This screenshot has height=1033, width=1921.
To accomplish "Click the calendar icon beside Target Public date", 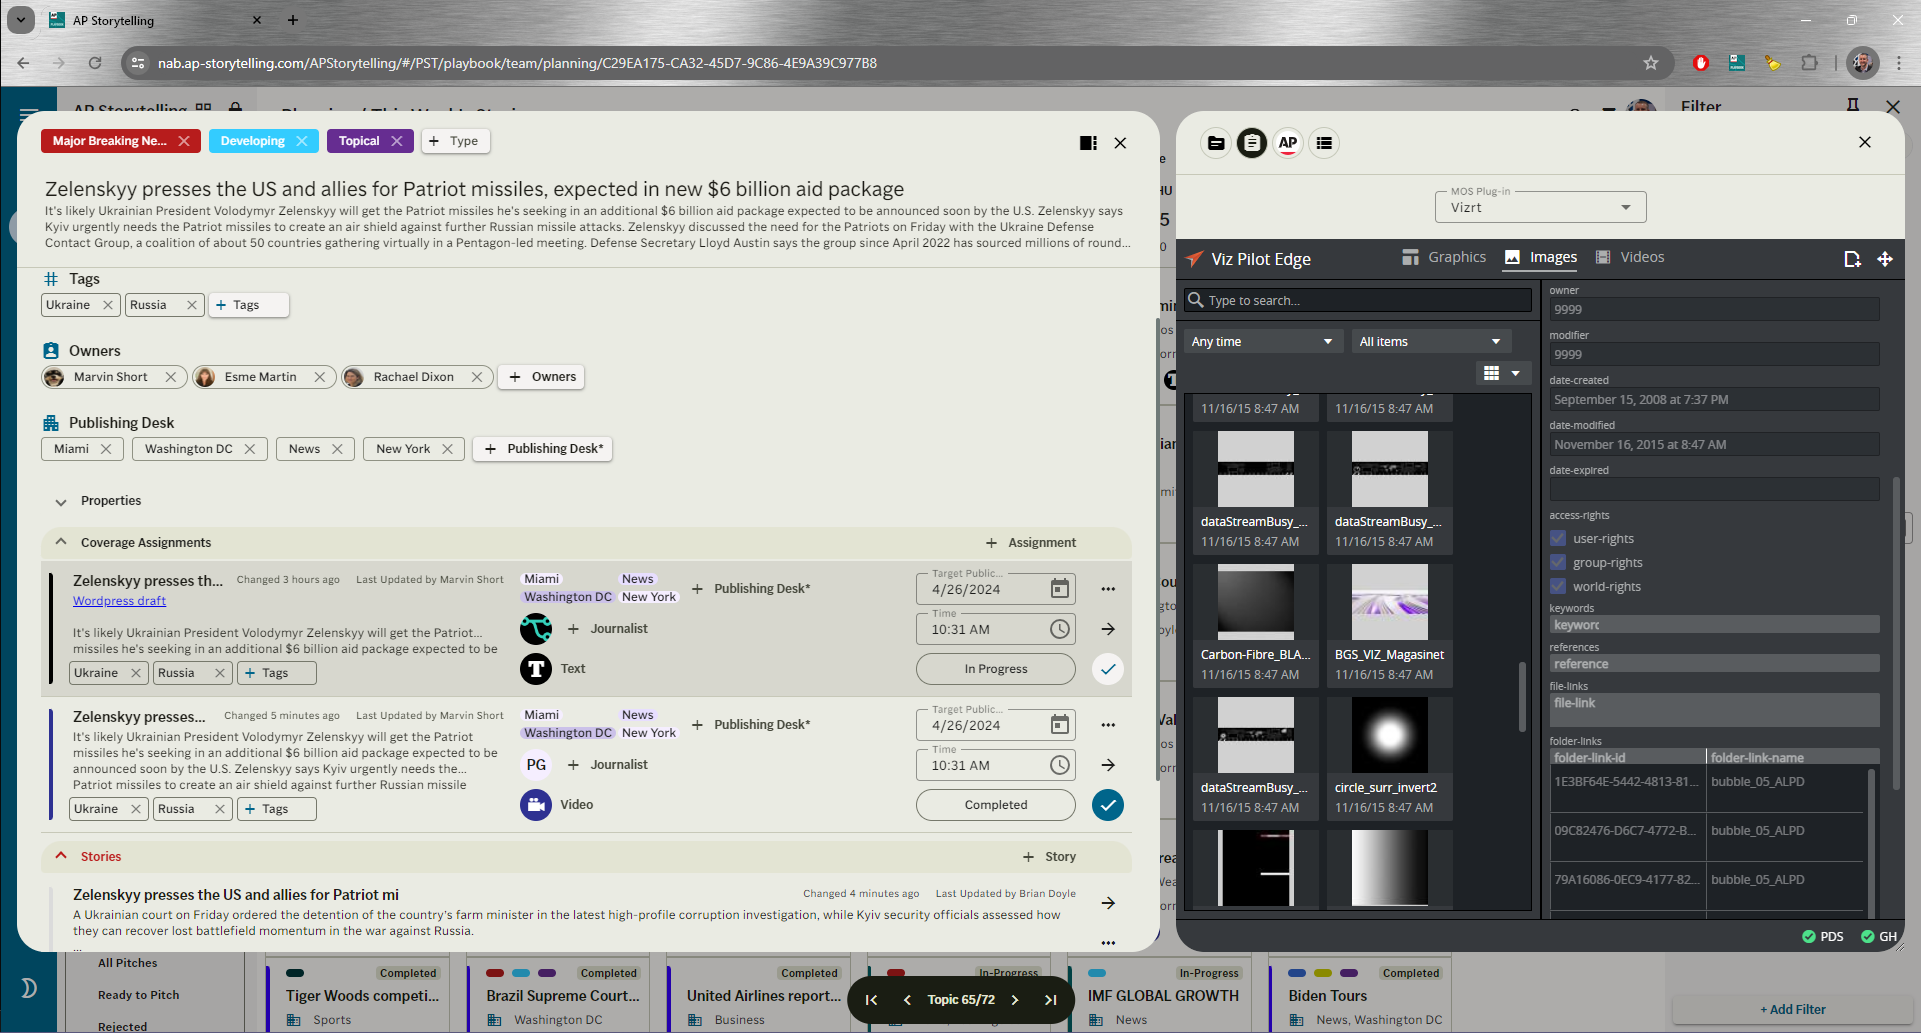I will [1059, 589].
